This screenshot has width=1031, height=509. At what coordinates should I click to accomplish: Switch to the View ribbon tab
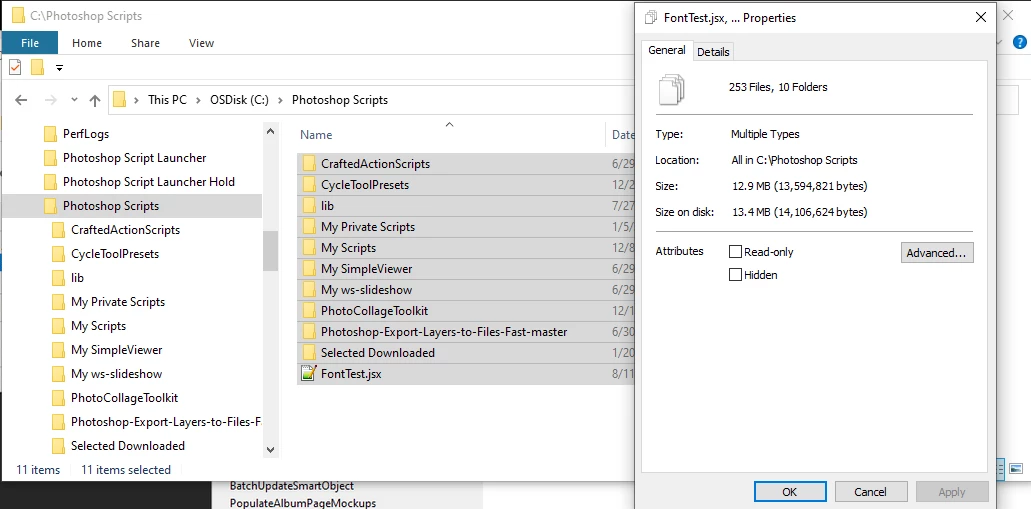coord(201,43)
